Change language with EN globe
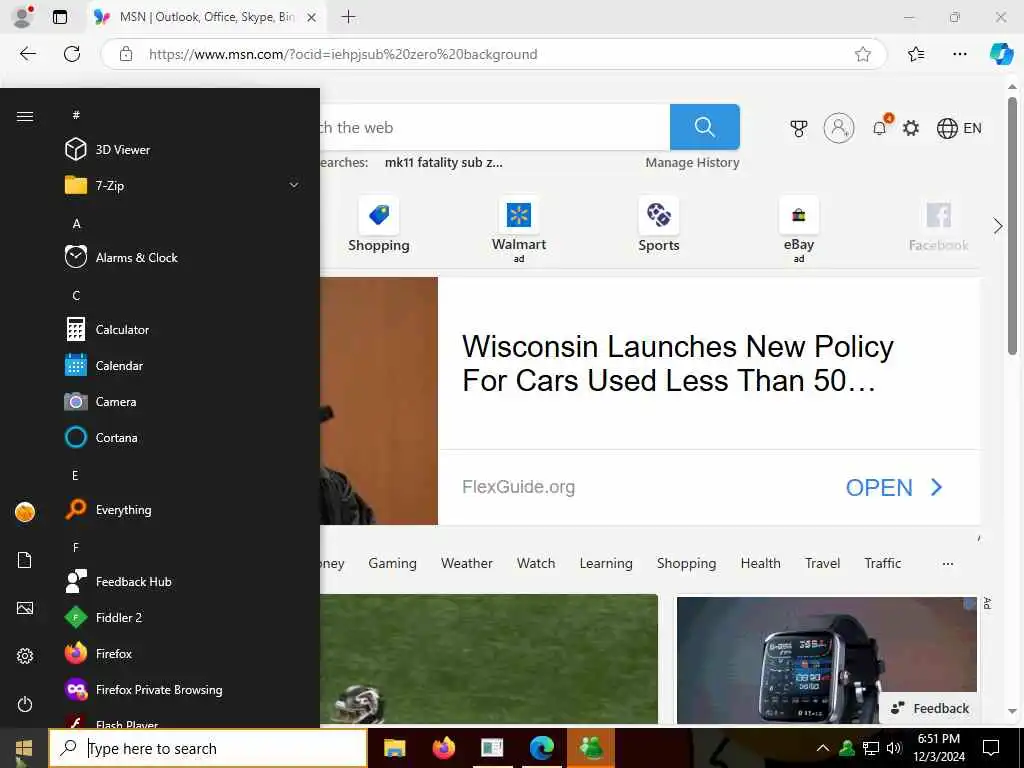The image size is (1024, 768). pyautogui.click(x=959, y=128)
